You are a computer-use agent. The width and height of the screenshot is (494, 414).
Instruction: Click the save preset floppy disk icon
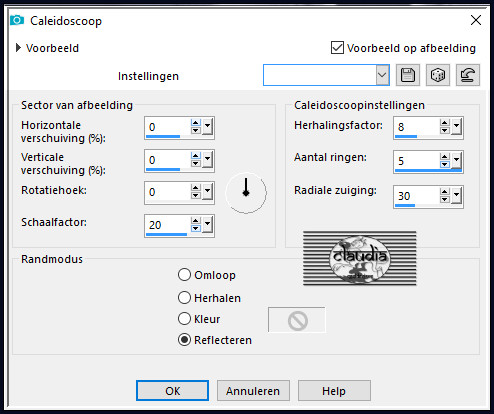pyautogui.click(x=408, y=75)
